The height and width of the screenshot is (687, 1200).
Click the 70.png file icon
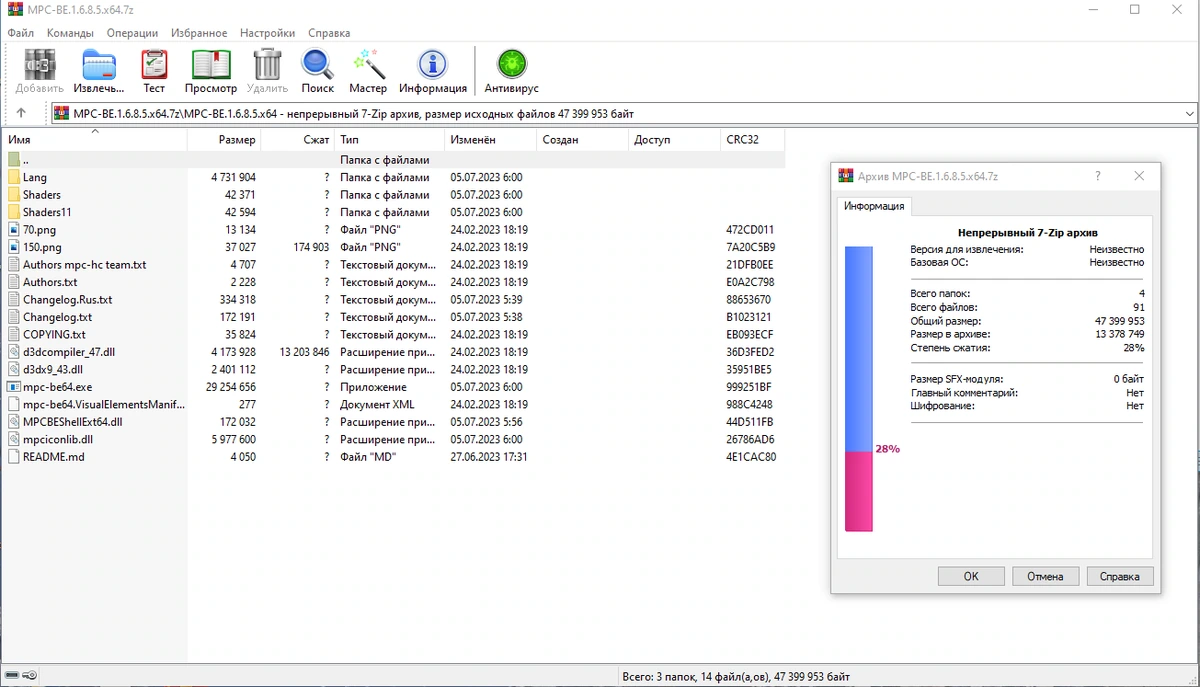pyautogui.click(x=14, y=230)
